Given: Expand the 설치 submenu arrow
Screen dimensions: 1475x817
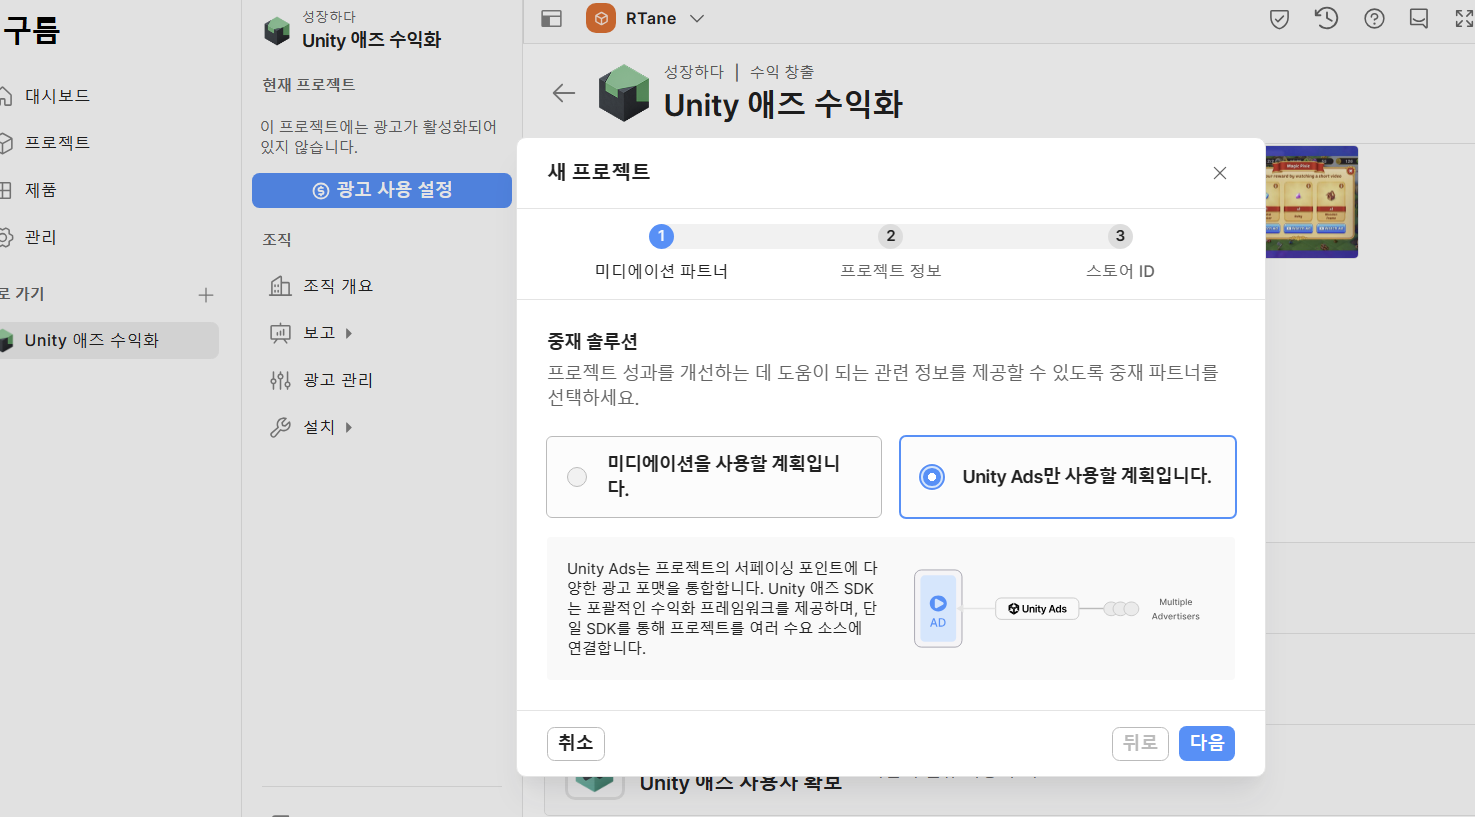Looking at the screenshot, I should [349, 427].
